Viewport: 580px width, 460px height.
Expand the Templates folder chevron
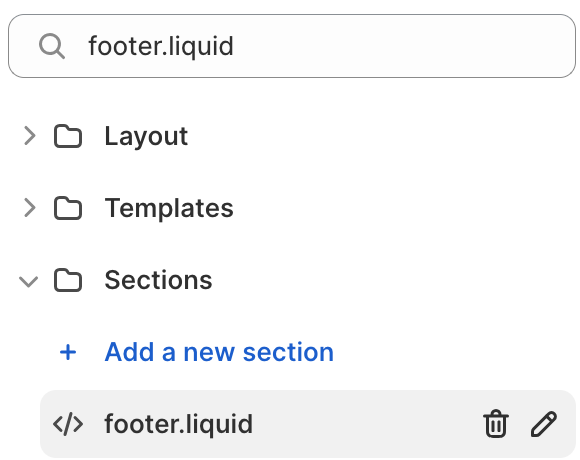30,207
